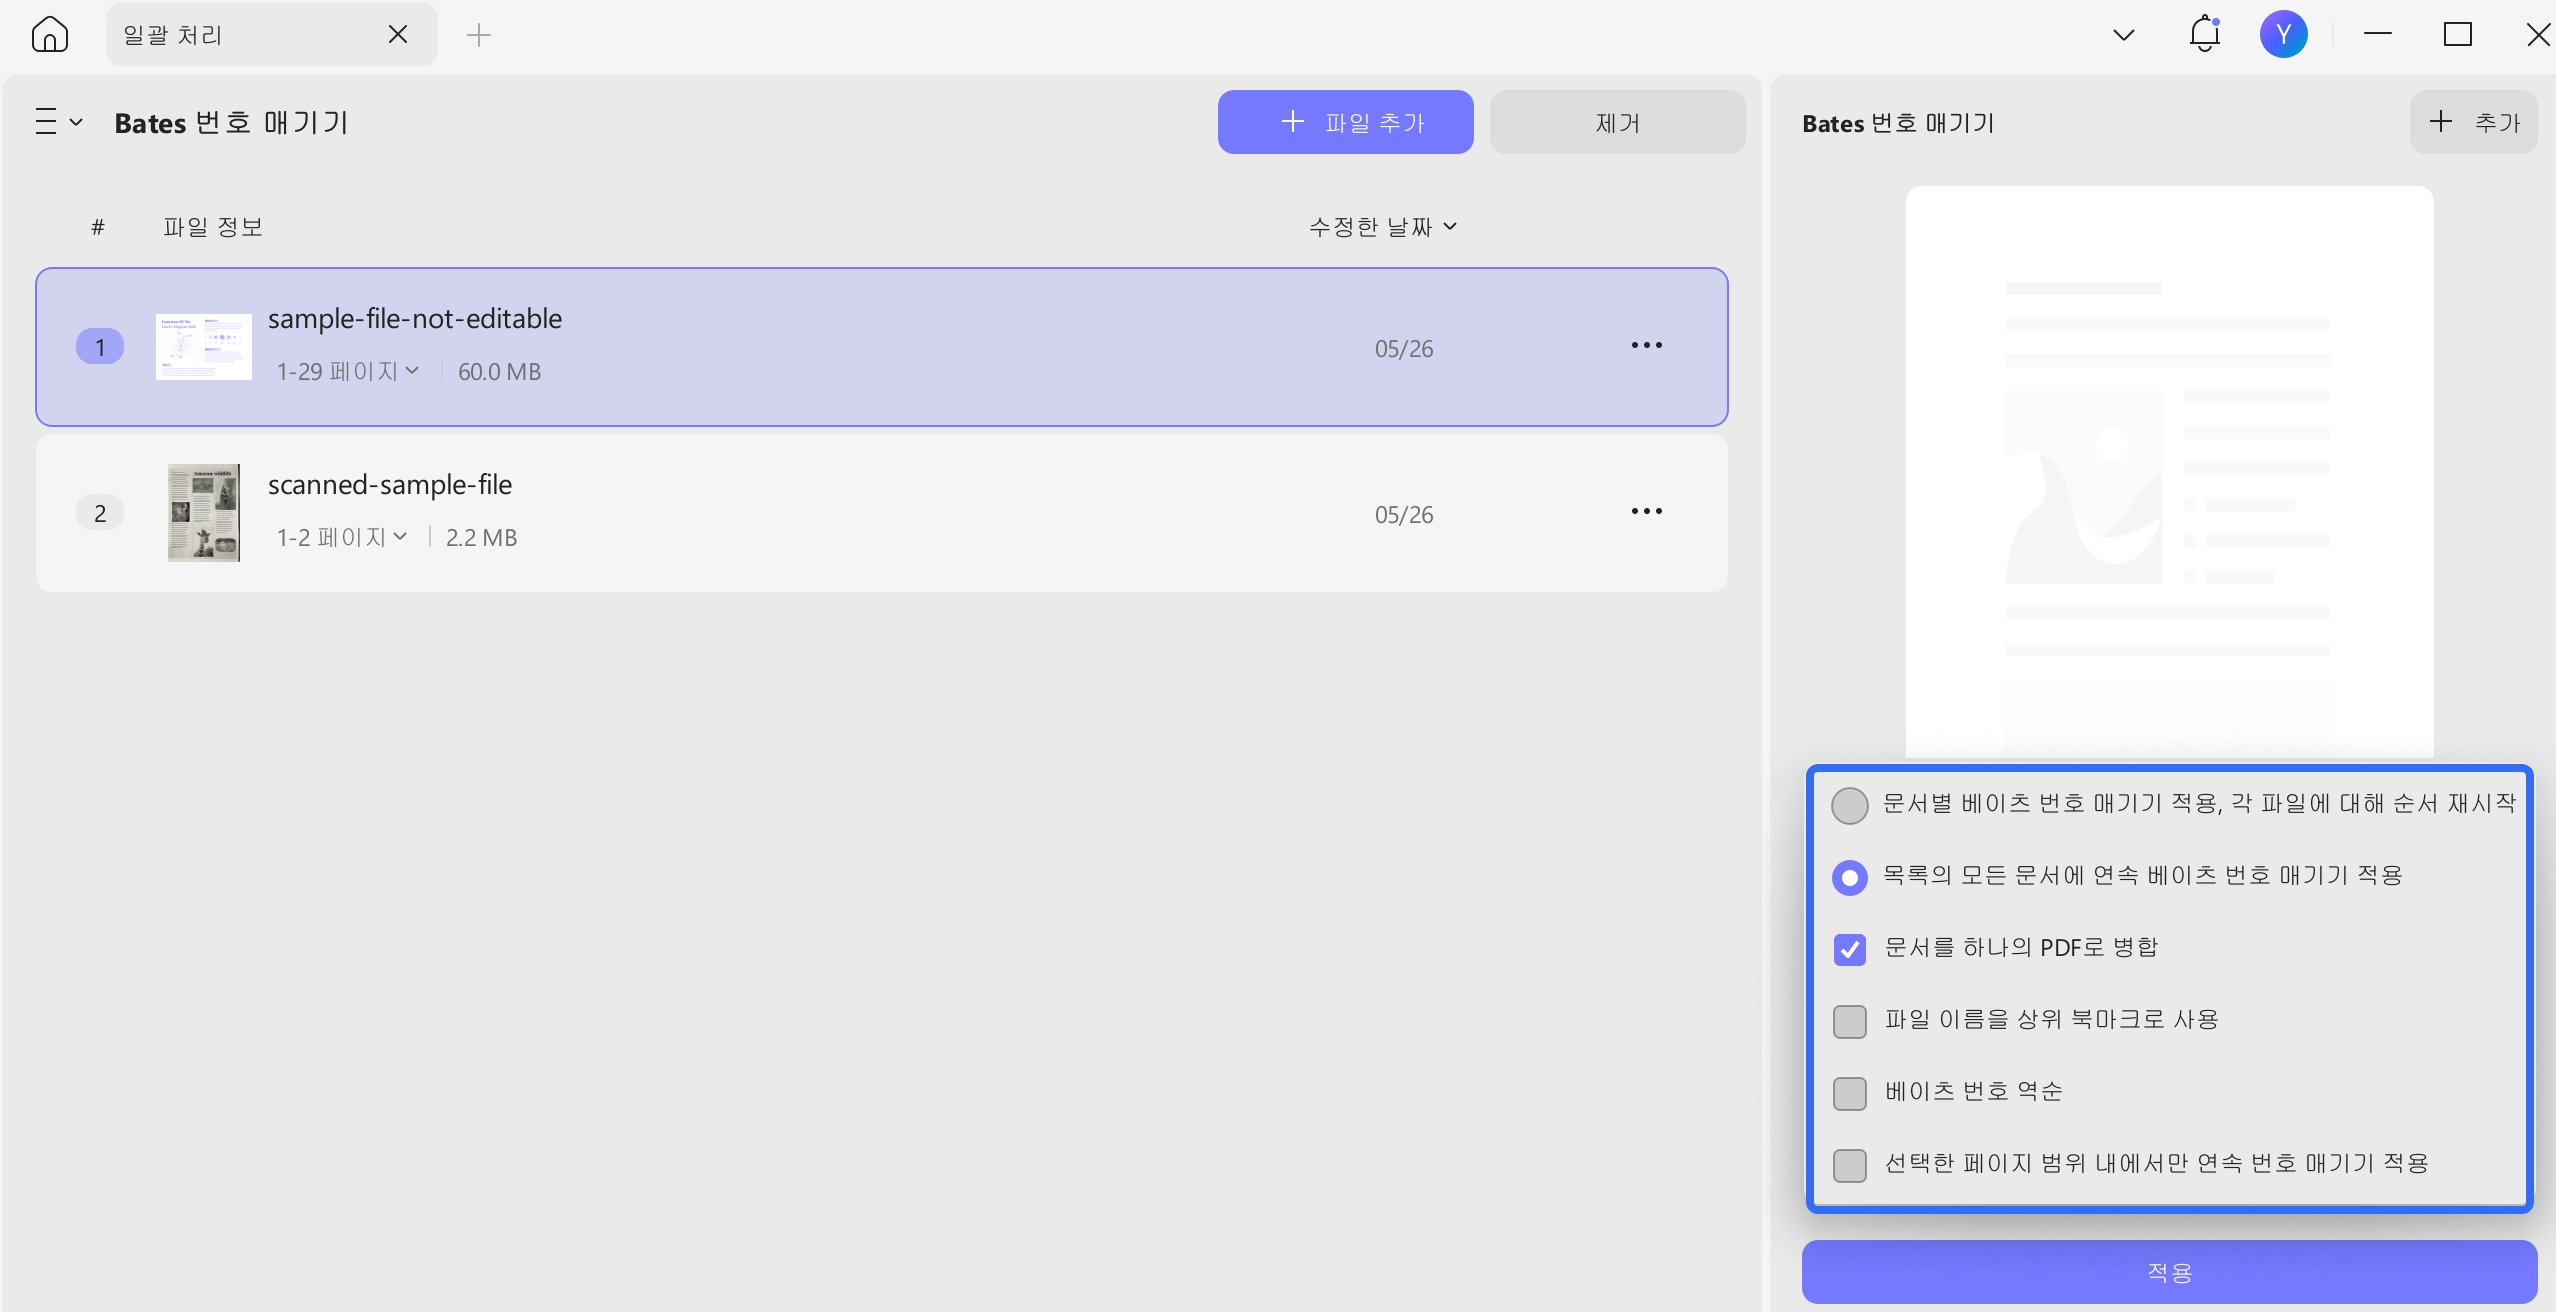2556x1312 pixels.
Task: Select the sample-file-not-editable row
Action: point(881,347)
